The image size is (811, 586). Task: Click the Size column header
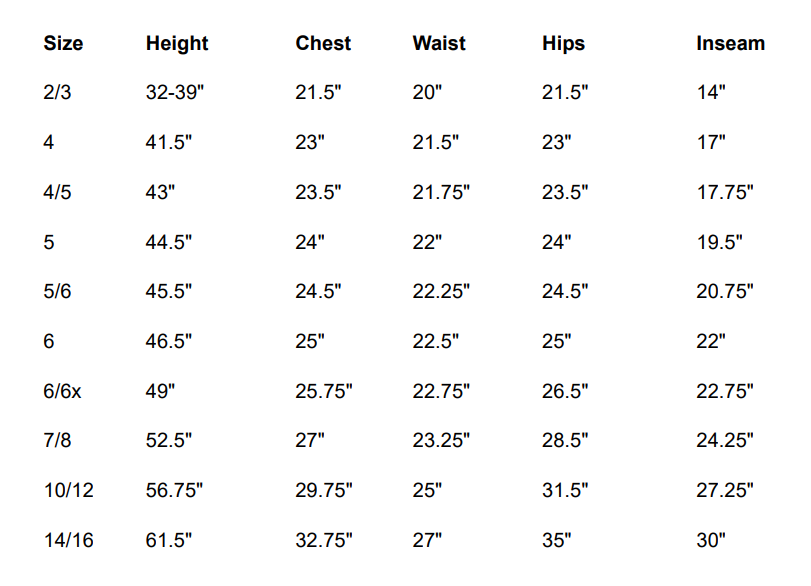[x=63, y=44]
